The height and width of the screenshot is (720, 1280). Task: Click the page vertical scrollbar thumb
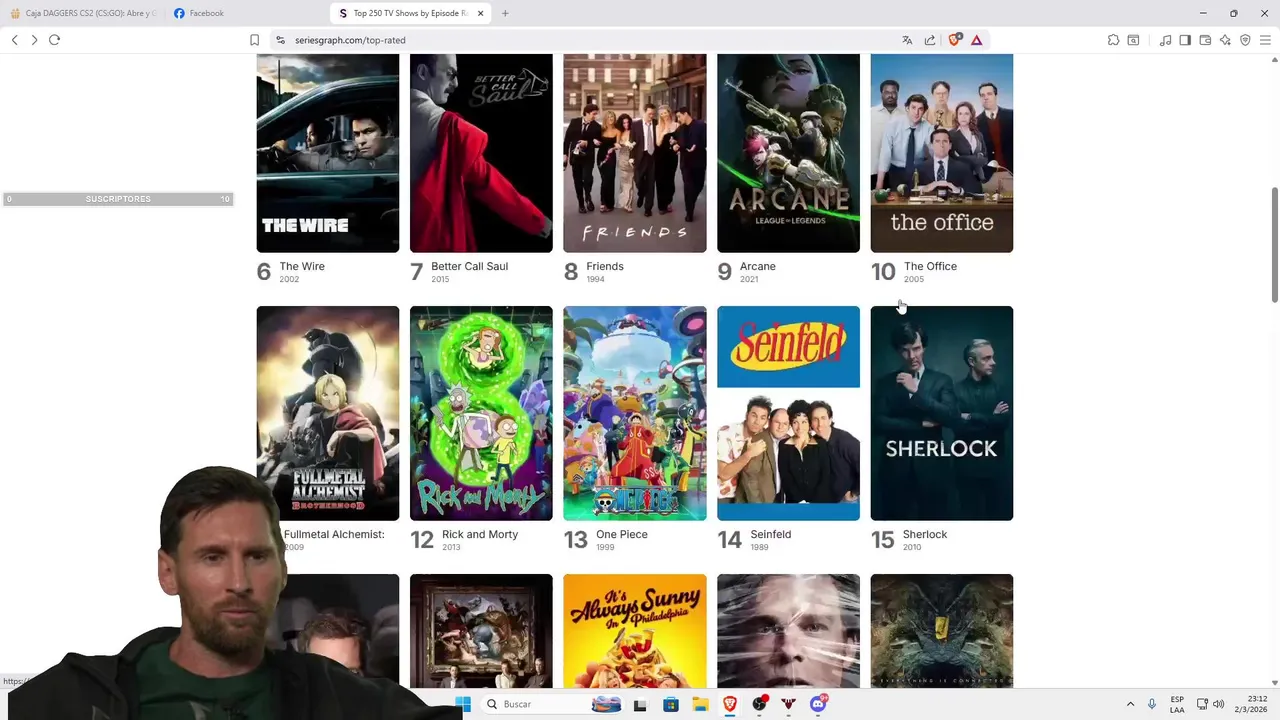pyautogui.click(x=1274, y=244)
